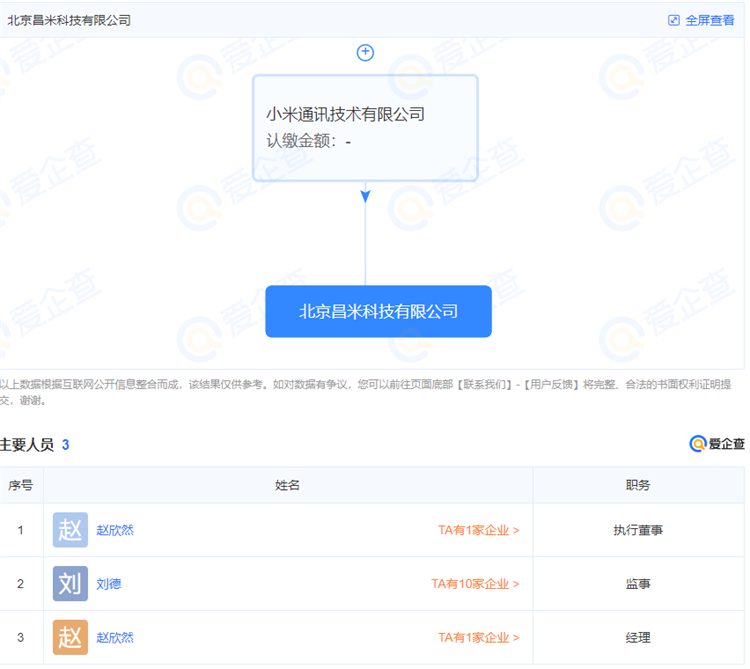Click the 爱企查 logo beside 主要人员
750x669 pixels.
(717, 444)
